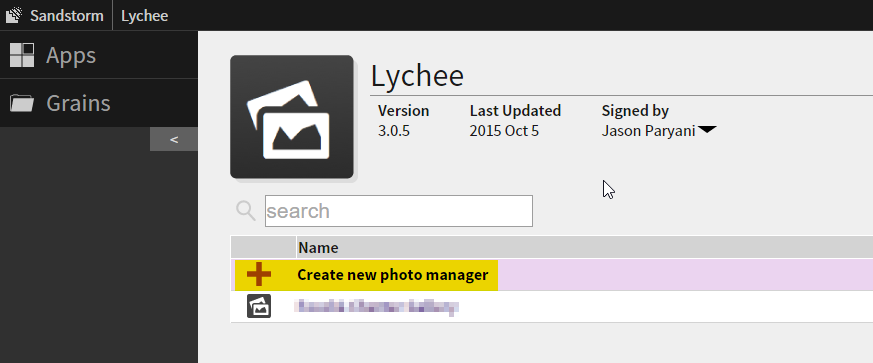Open the Grains sidebar item
The image size is (873, 363).
[99, 103]
